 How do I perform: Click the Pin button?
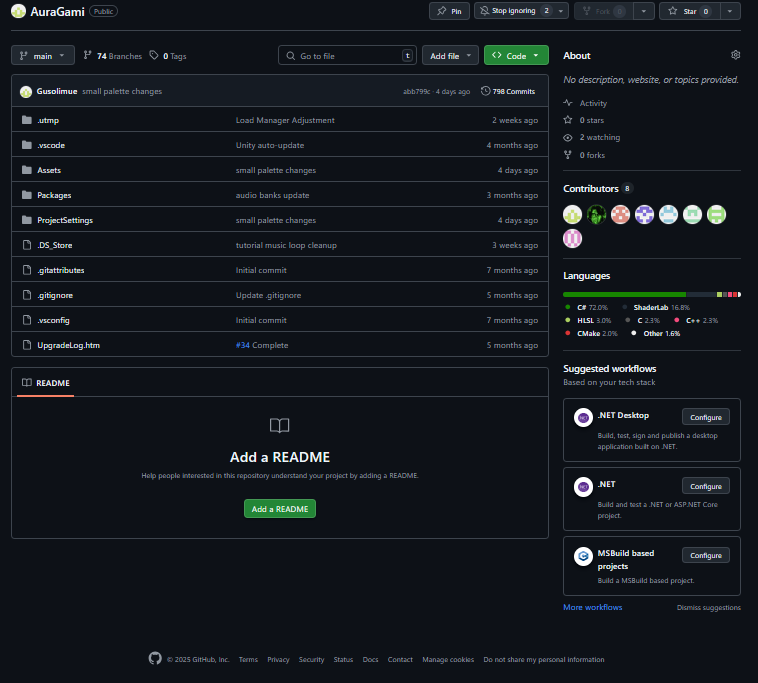(x=449, y=11)
